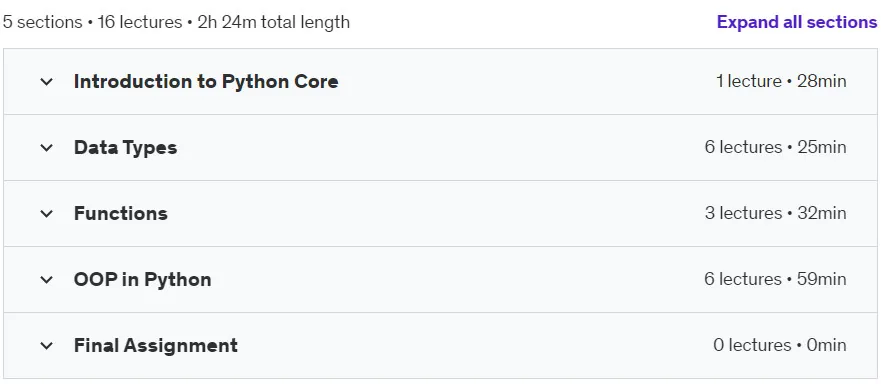This screenshot has height=384, width=881.
Task: Select the OOP in Python heading
Action: click(x=143, y=279)
